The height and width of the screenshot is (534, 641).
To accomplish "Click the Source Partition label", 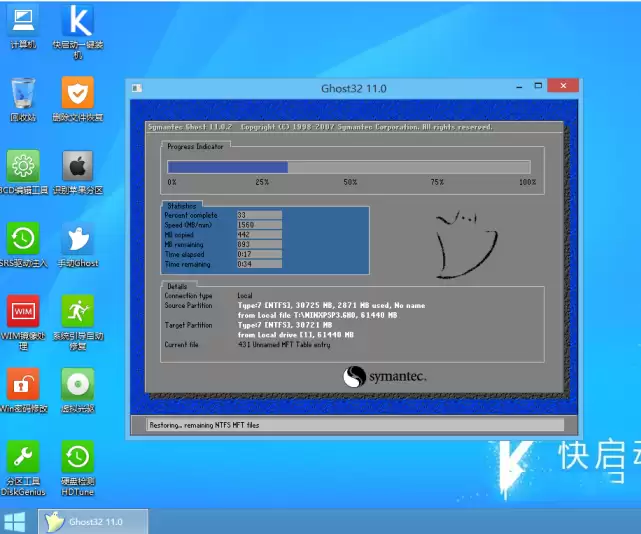I will 188,305.
